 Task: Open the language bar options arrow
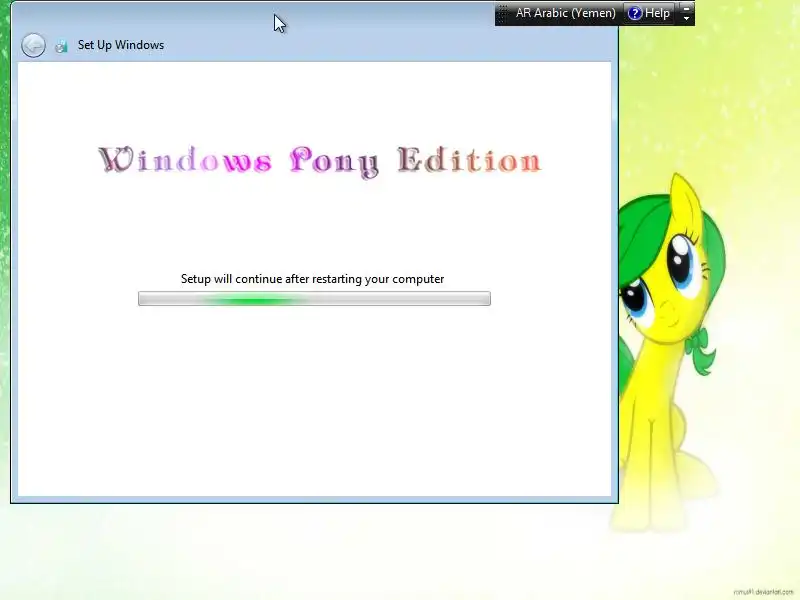[x=687, y=18]
